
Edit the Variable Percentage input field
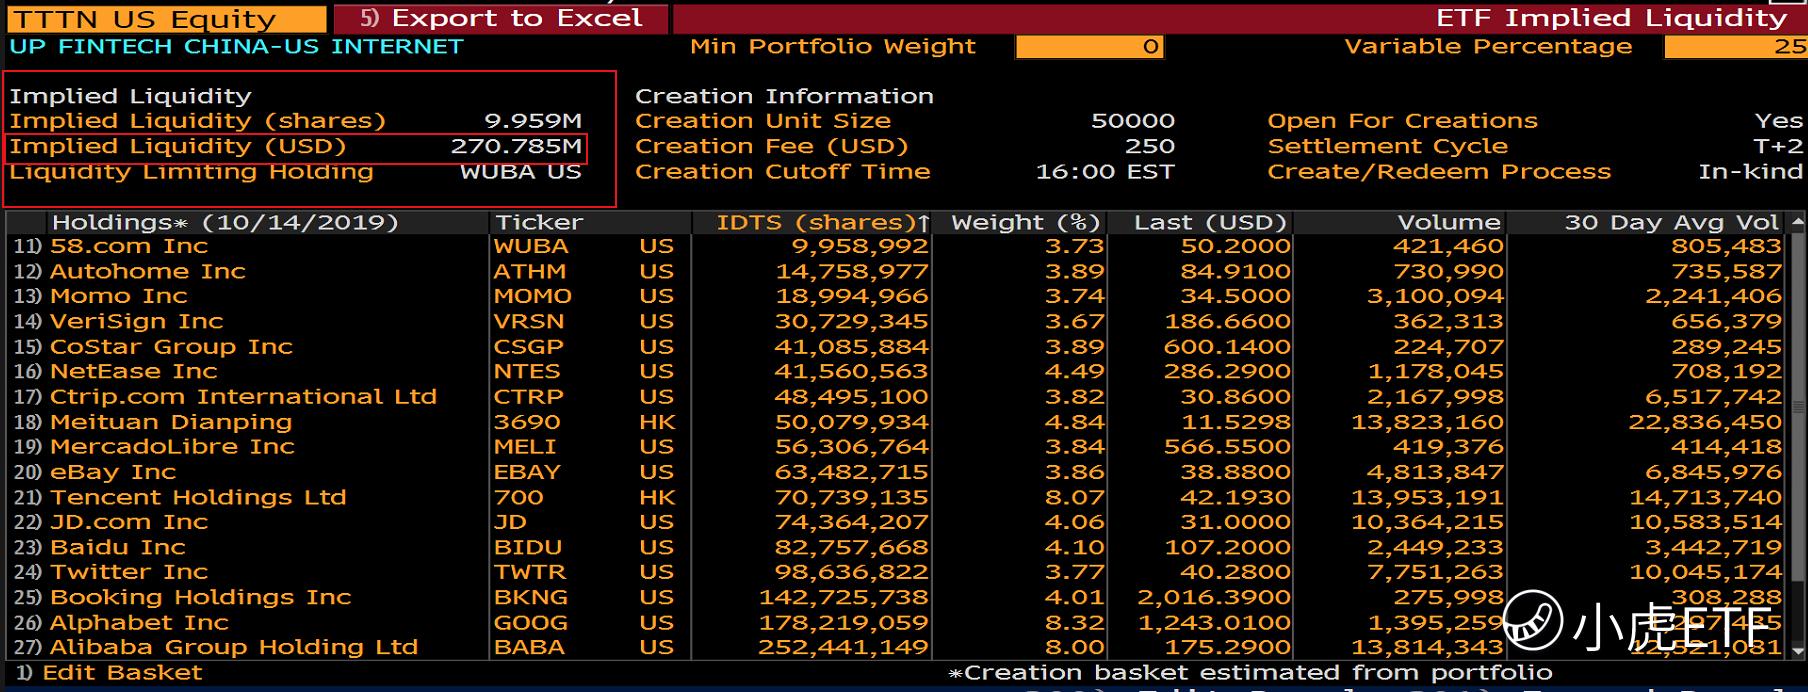point(1736,47)
